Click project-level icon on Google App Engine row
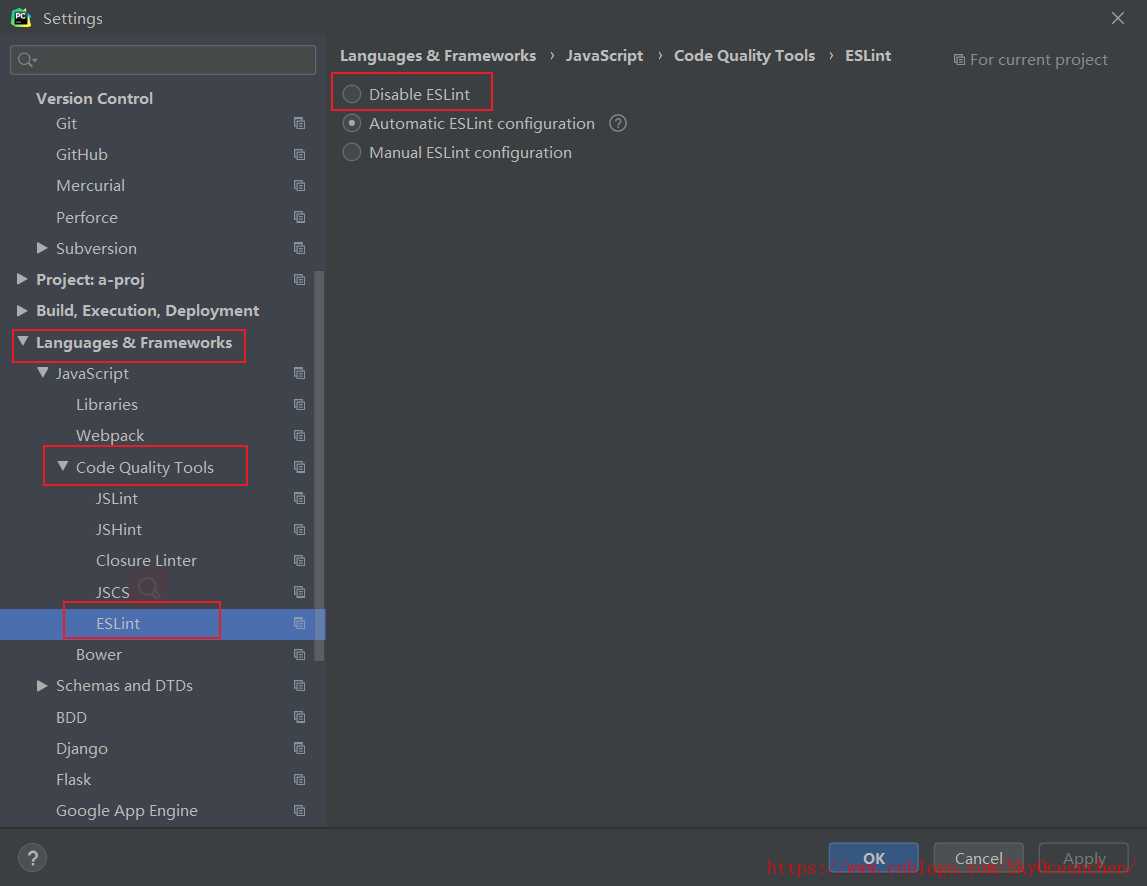1147x886 pixels. (x=299, y=811)
